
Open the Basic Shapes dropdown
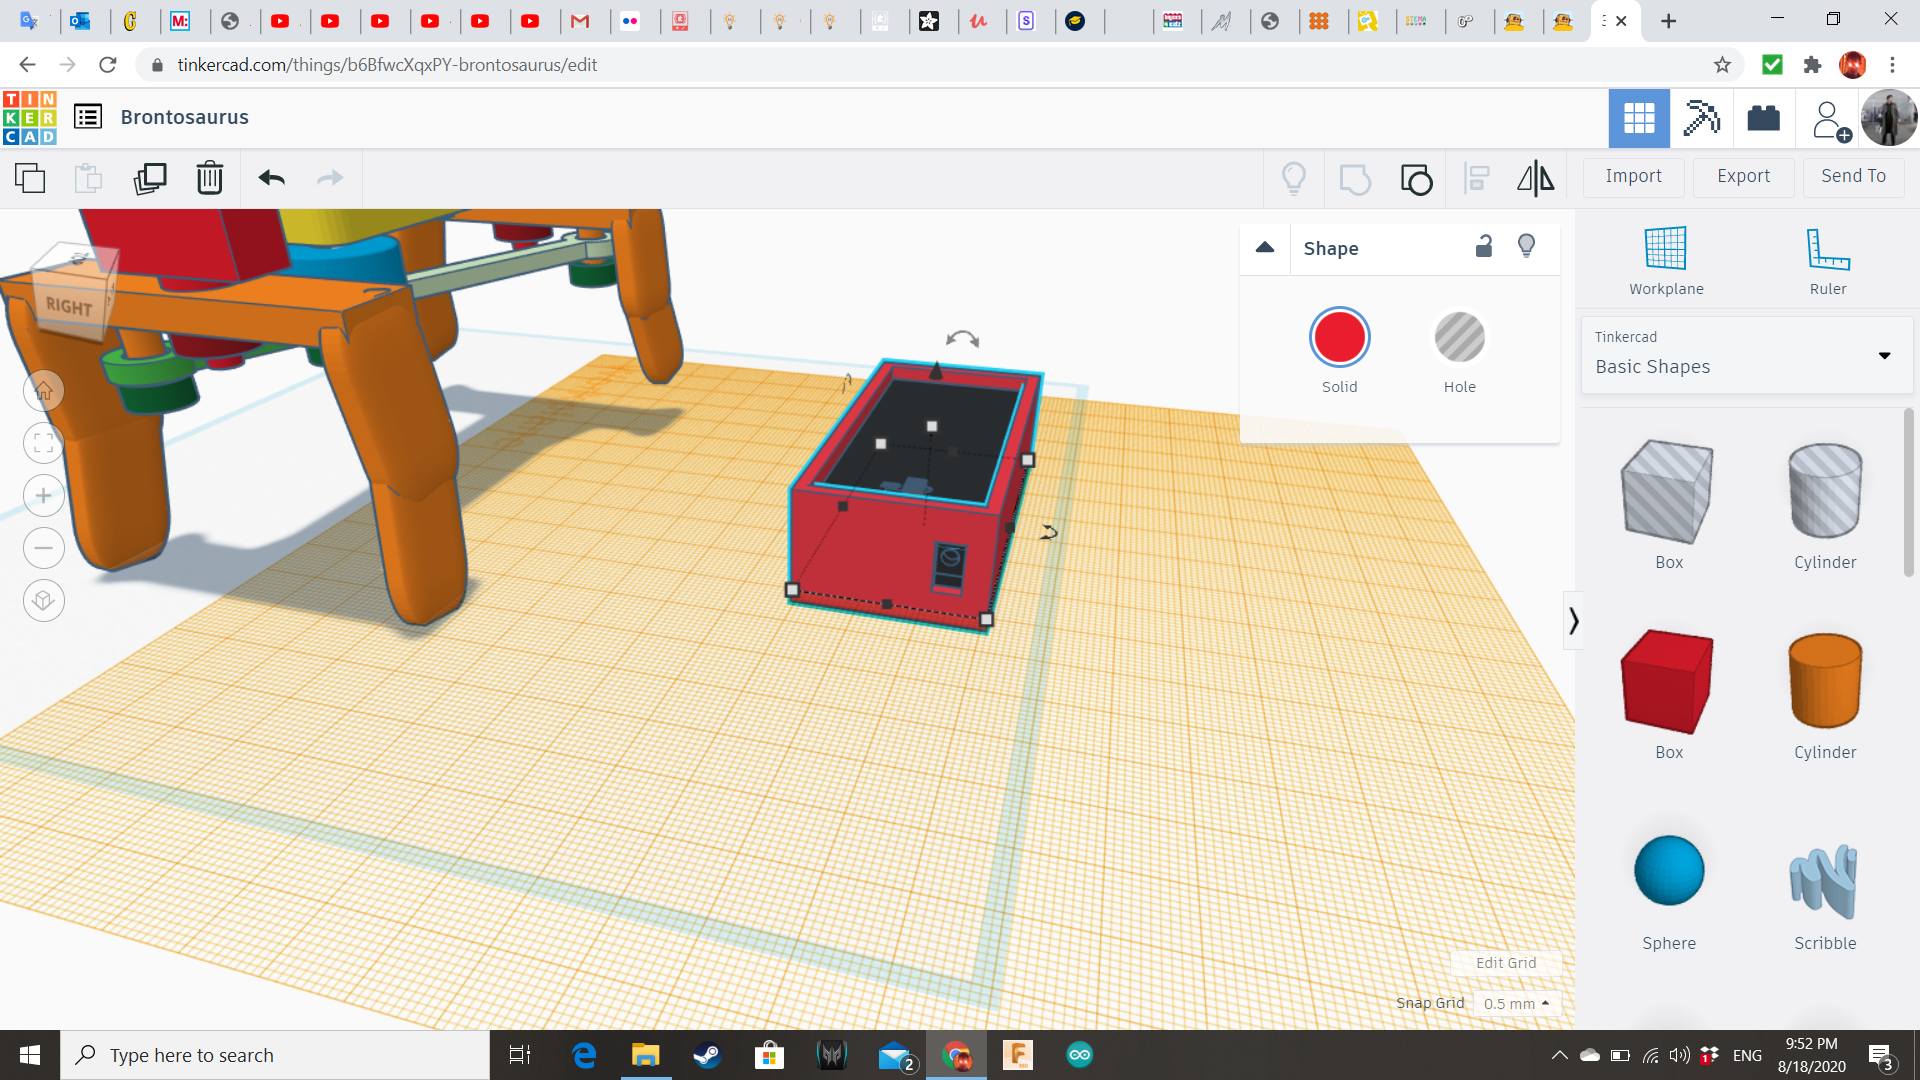[1746, 355]
